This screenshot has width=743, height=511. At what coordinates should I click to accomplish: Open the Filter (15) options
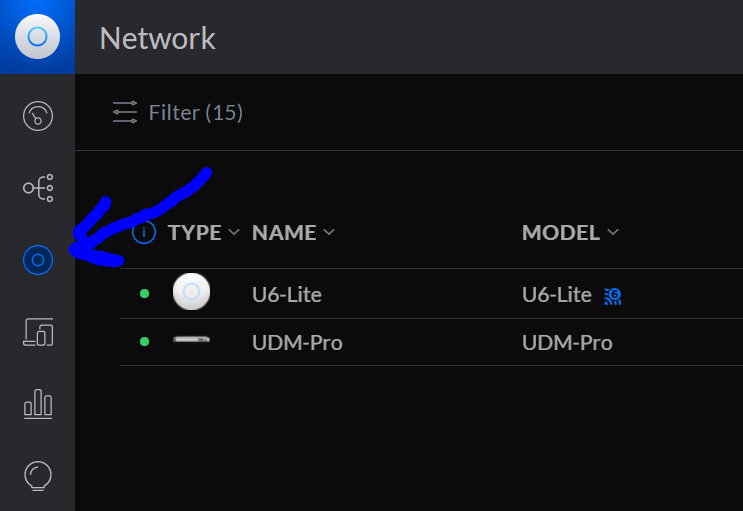tap(195, 113)
